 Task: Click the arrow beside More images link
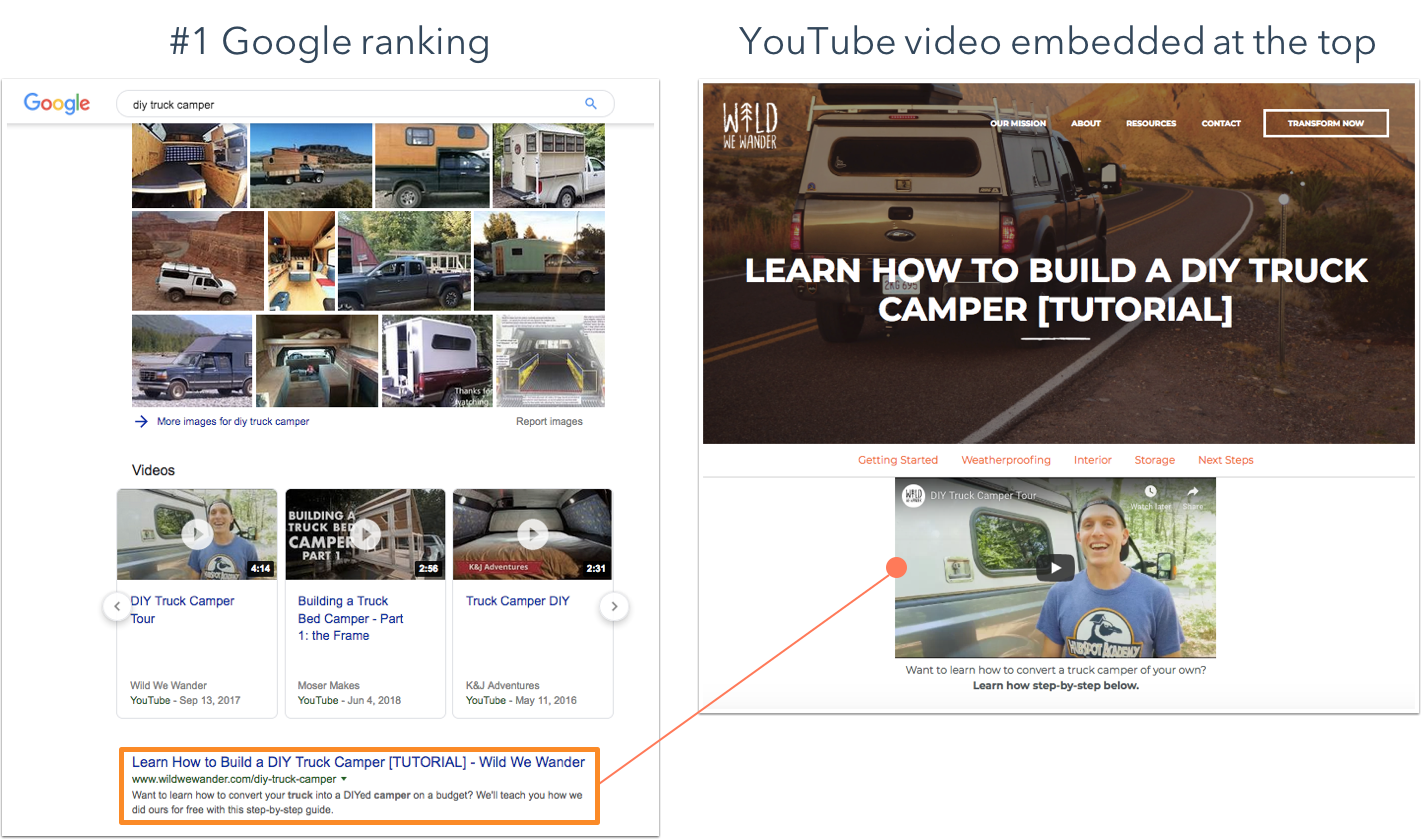[x=141, y=422]
